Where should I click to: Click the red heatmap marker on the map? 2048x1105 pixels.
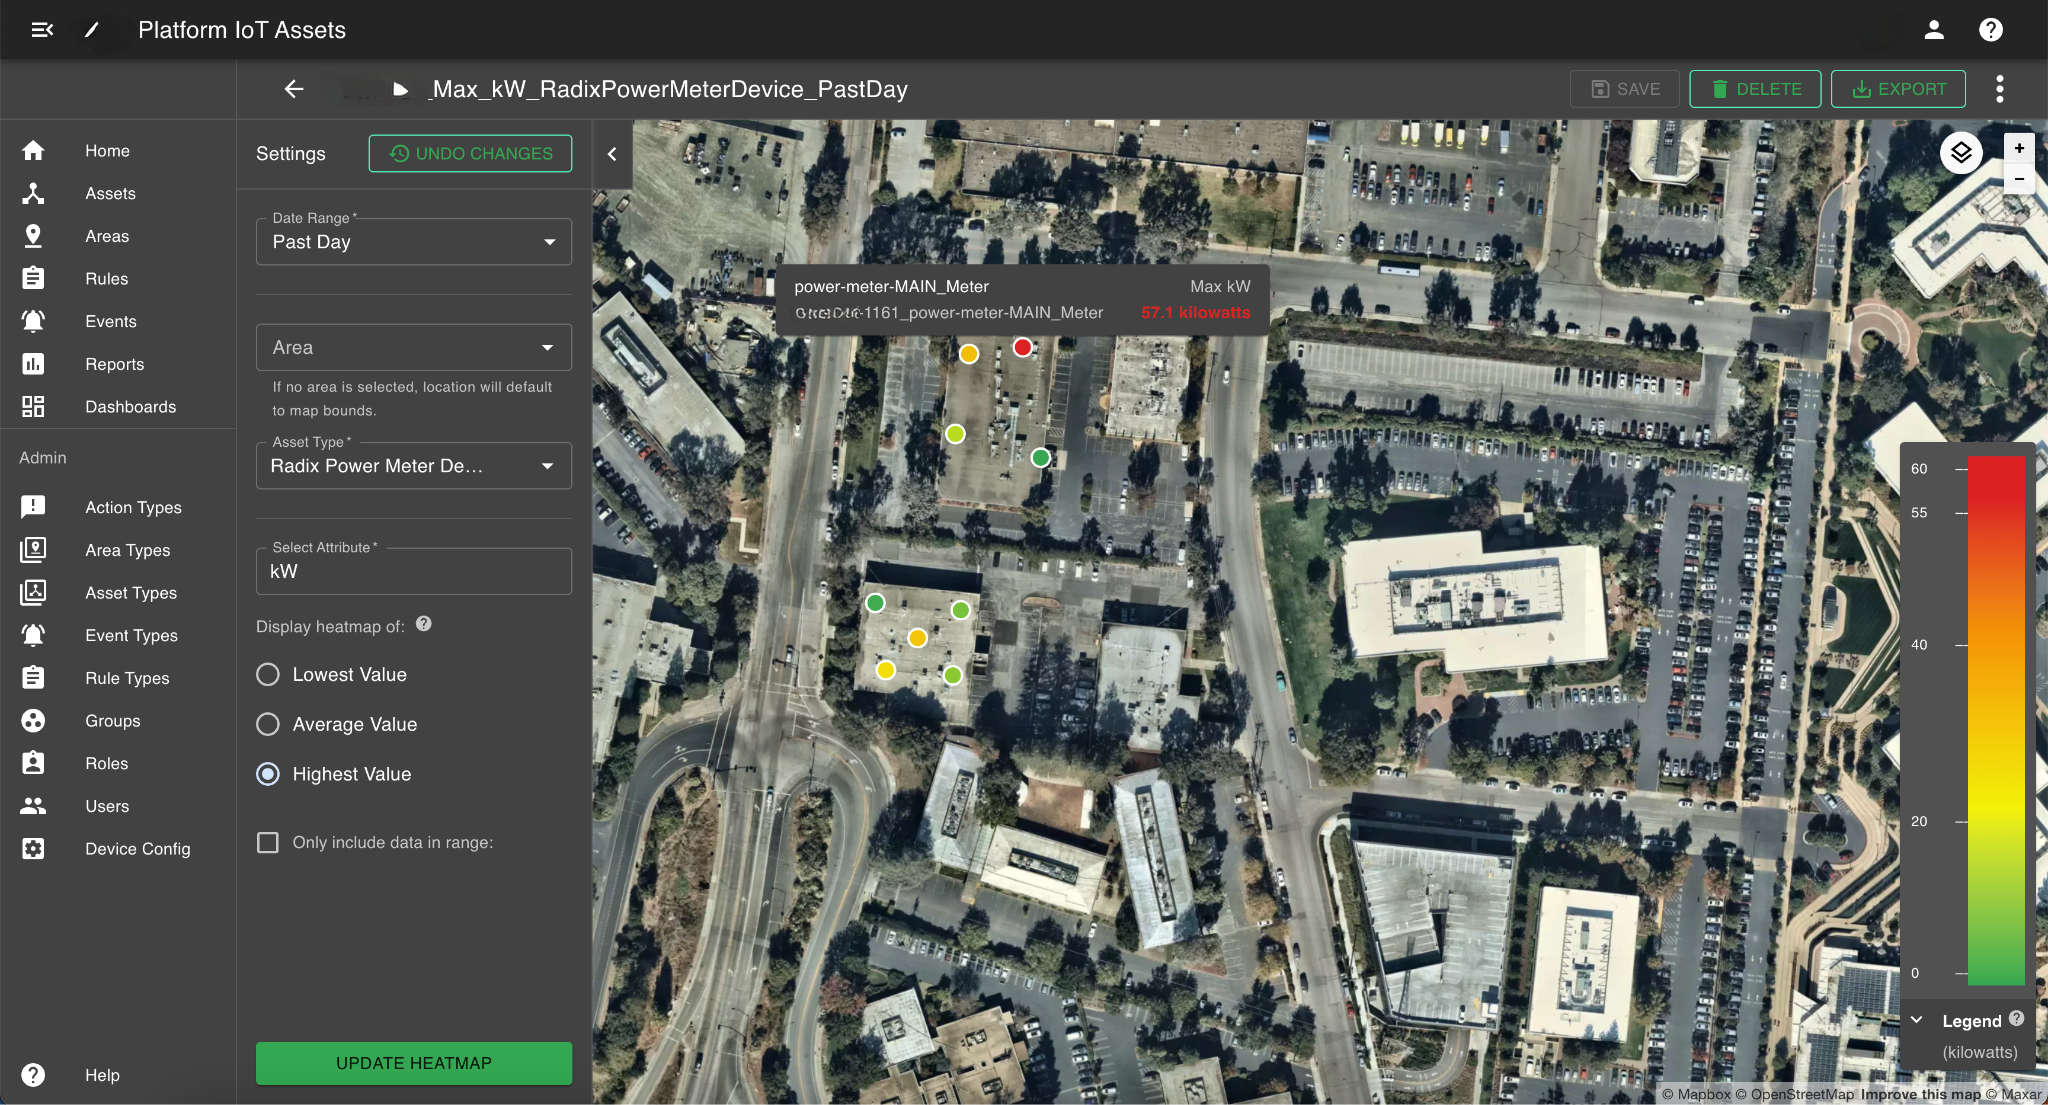click(1022, 348)
